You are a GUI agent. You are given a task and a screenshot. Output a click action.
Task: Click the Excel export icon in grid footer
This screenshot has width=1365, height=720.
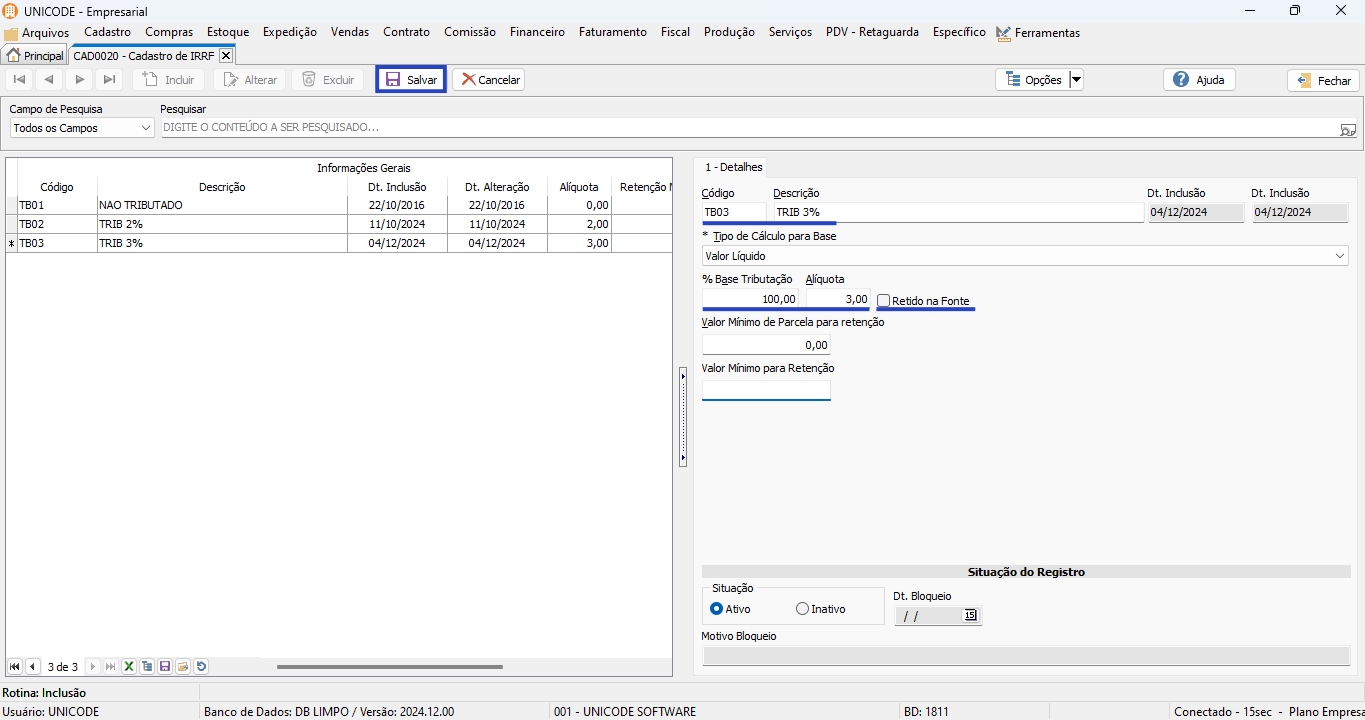(129, 667)
